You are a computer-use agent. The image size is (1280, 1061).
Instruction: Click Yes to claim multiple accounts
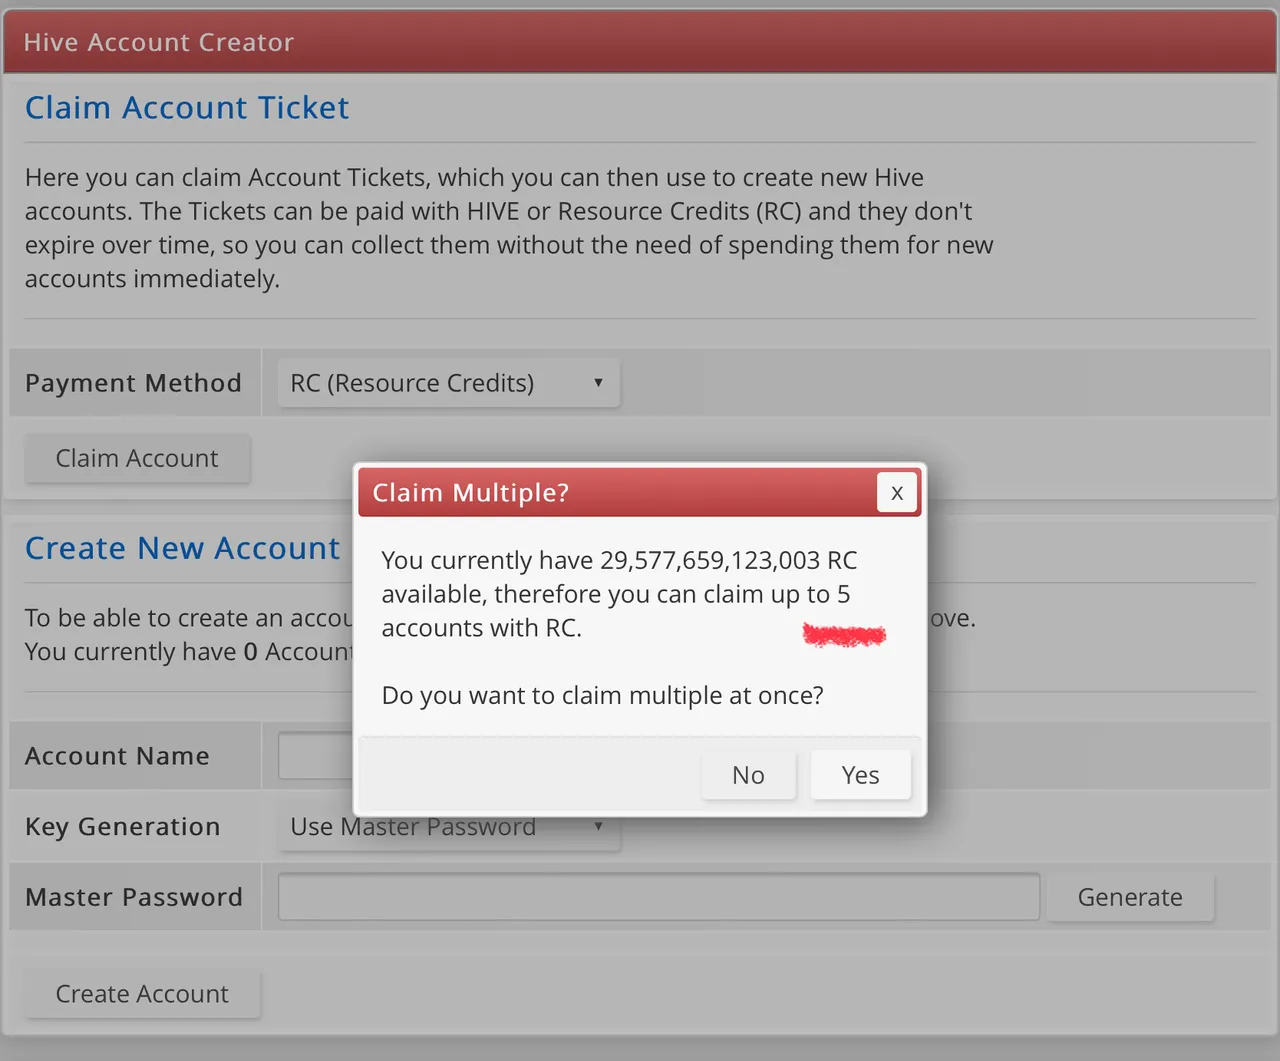tap(861, 775)
